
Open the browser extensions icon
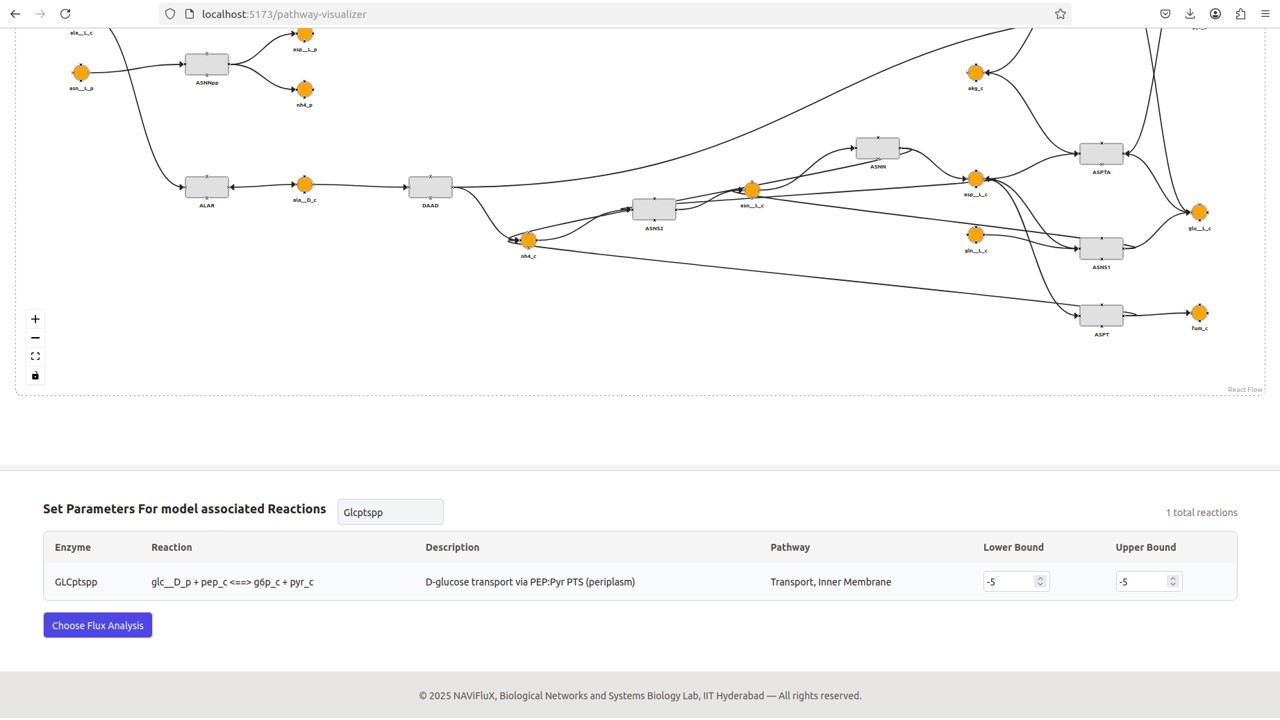1240,14
